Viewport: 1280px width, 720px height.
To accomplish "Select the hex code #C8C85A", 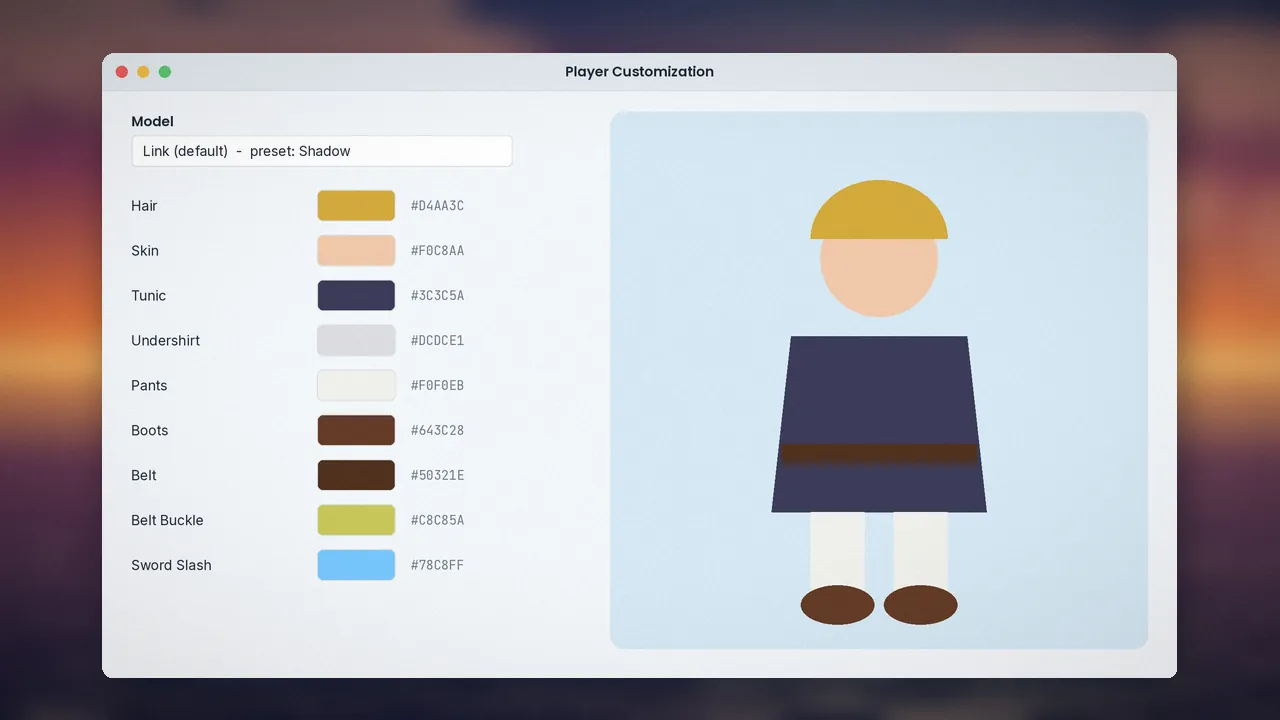I will pos(437,521).
